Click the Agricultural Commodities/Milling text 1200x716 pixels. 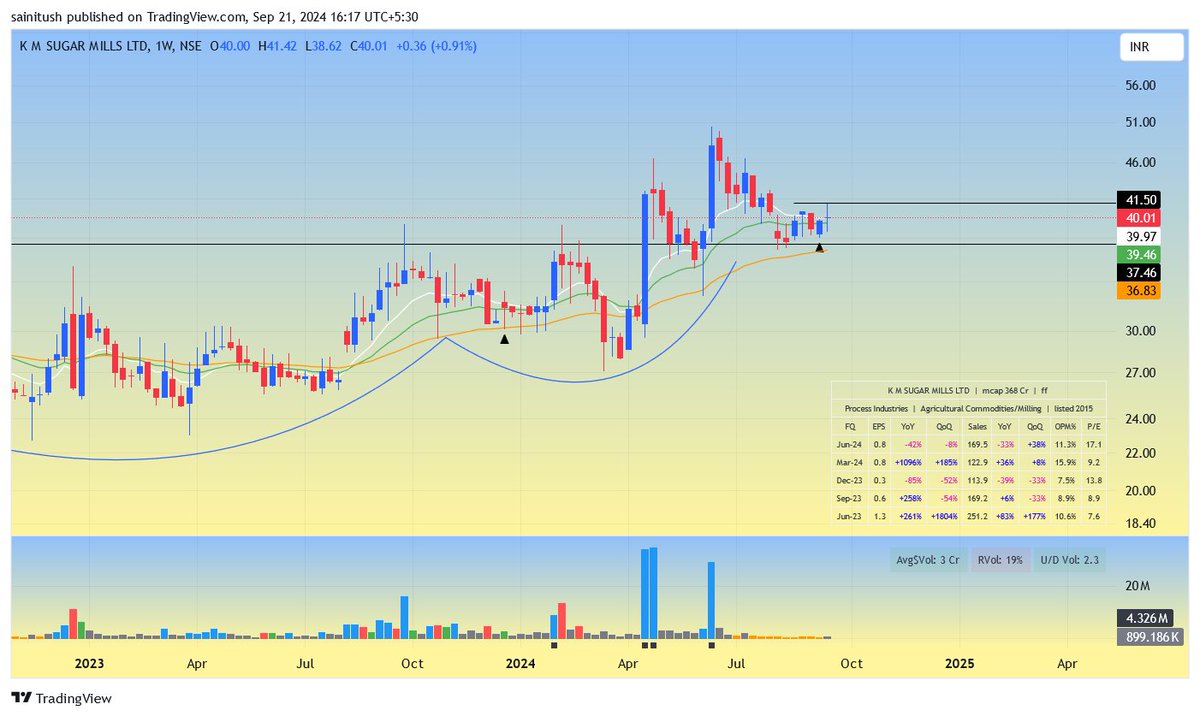click(x=981, y=409)
